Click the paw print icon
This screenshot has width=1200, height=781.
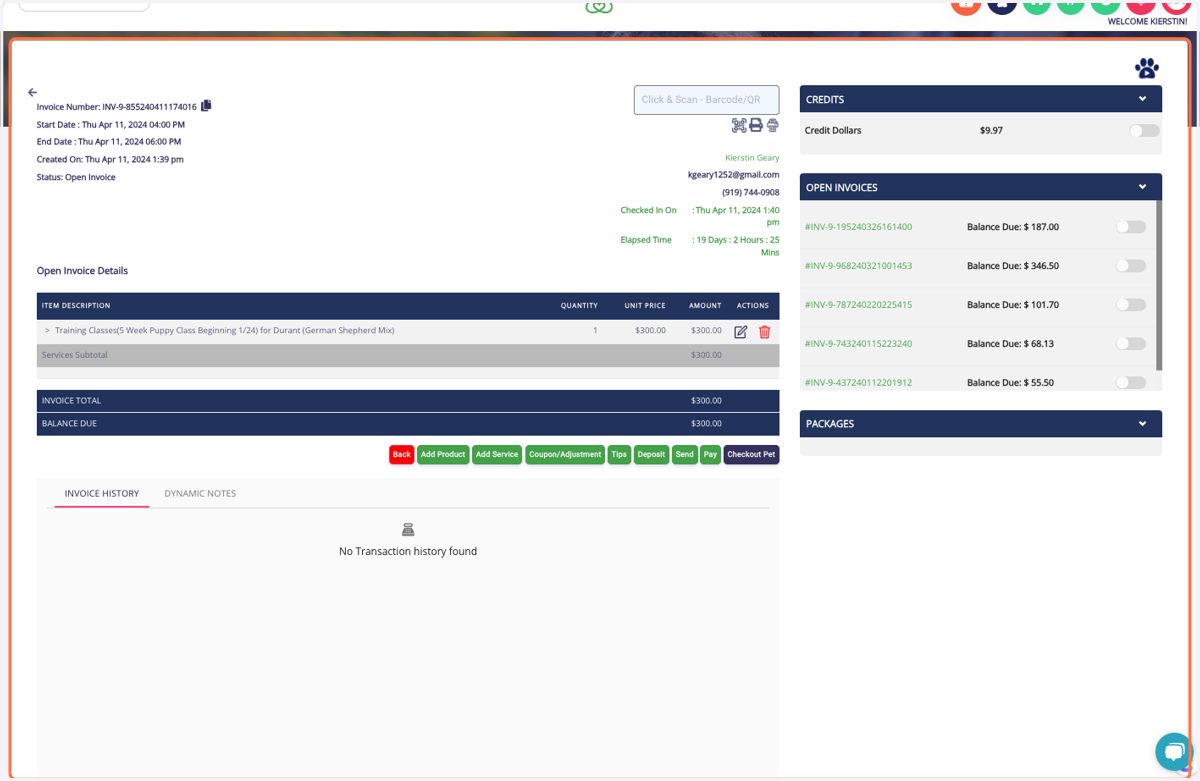[1147, 68]
